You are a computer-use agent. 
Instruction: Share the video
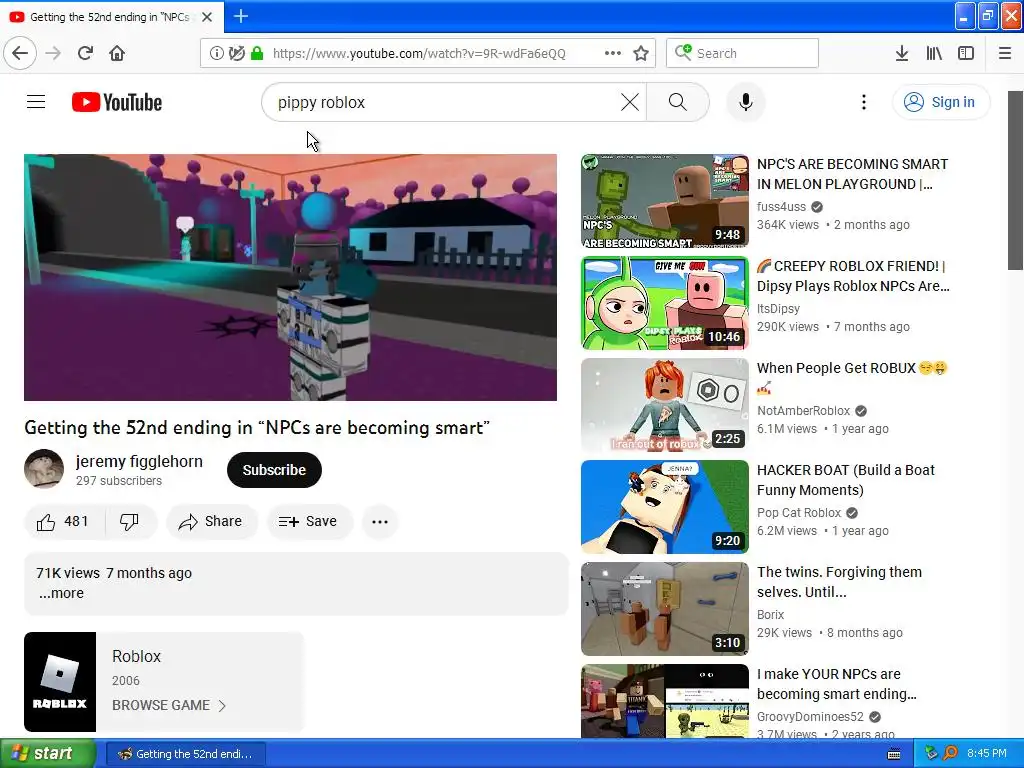coord(212,521)
